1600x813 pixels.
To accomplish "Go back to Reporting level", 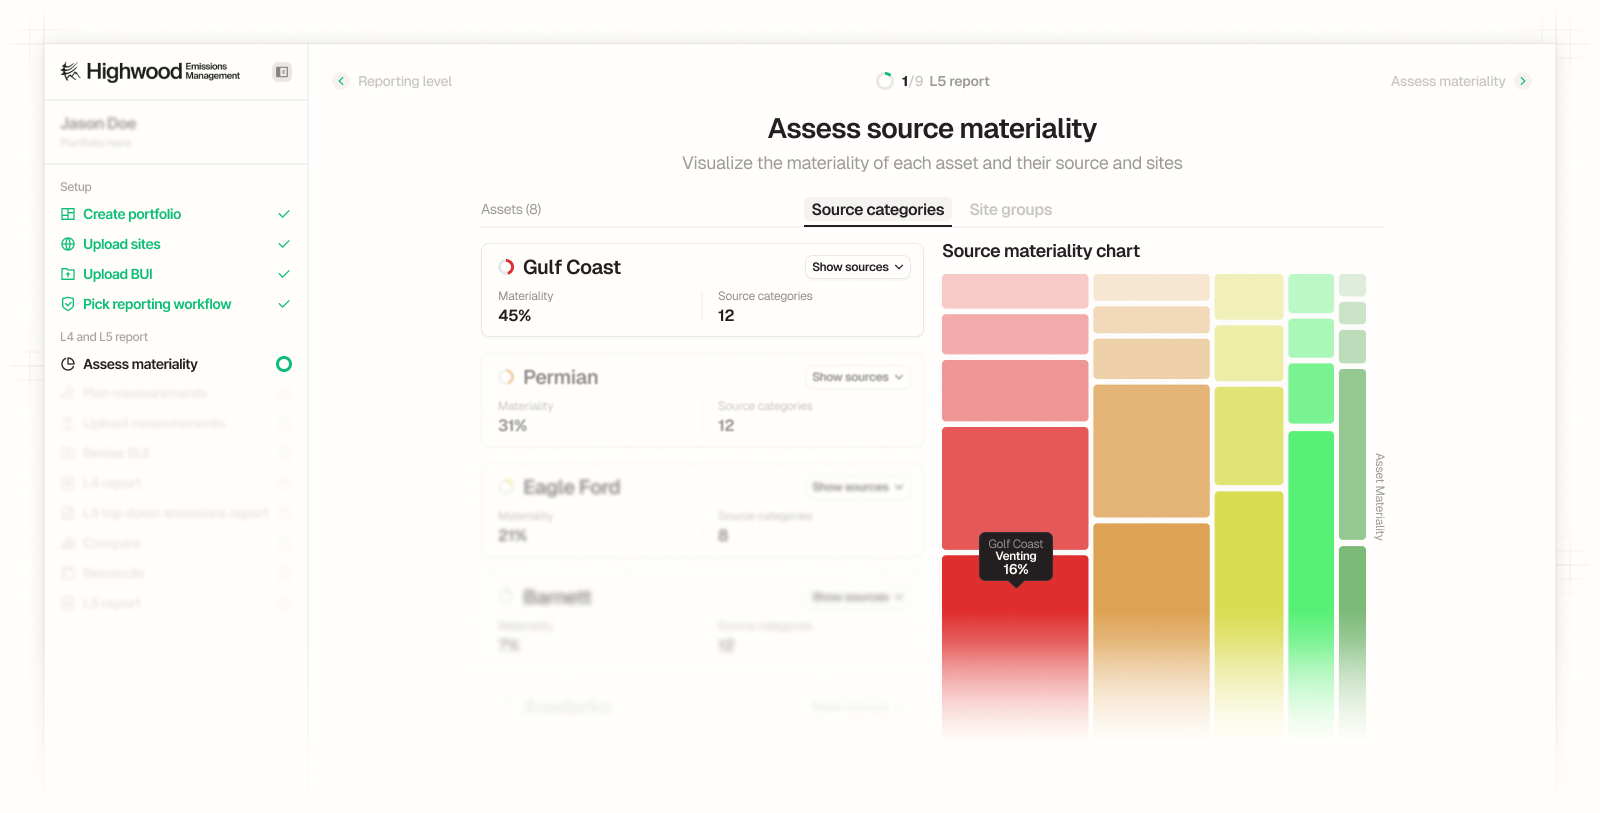I will coord(405,81).
